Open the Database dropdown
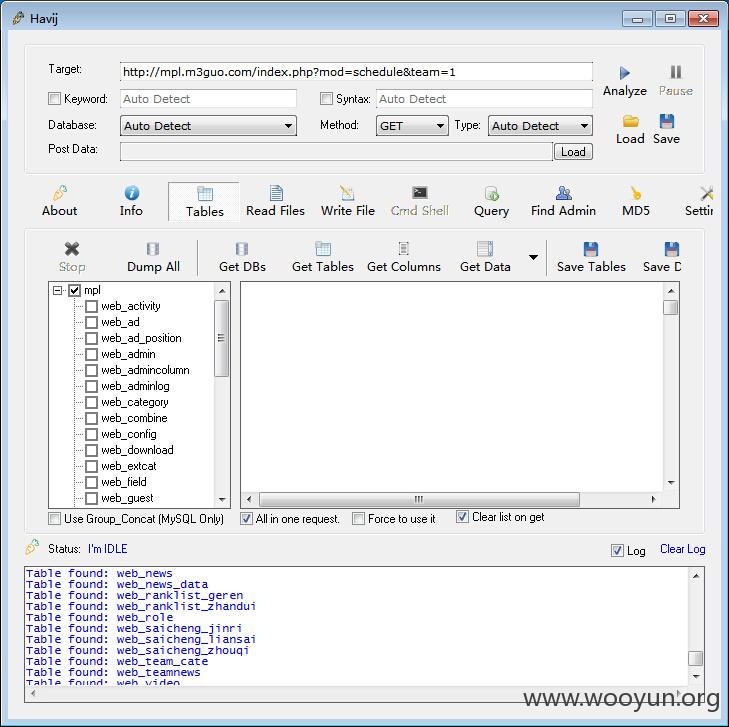 [208, 126]
